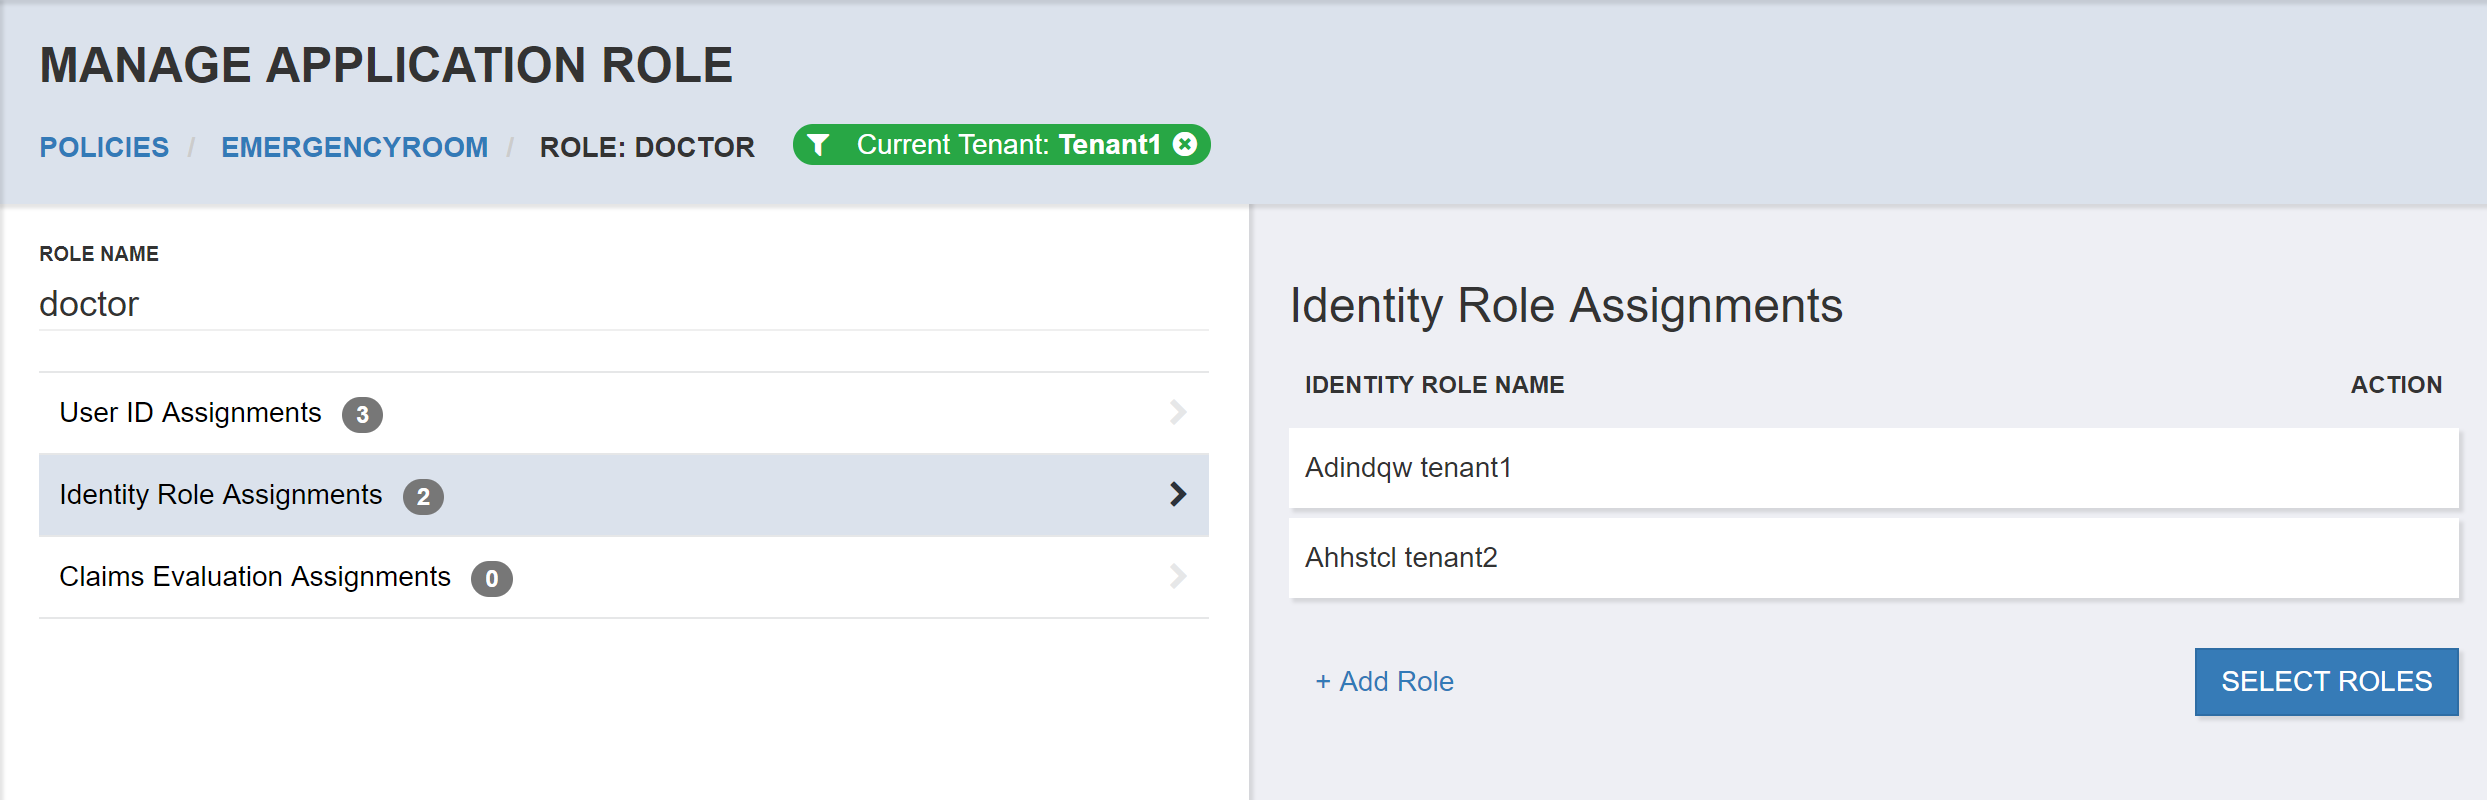2487x800 pixels.
Task: Go to the POLICIES breadcrumb link
Action: (x=104, y=147)
